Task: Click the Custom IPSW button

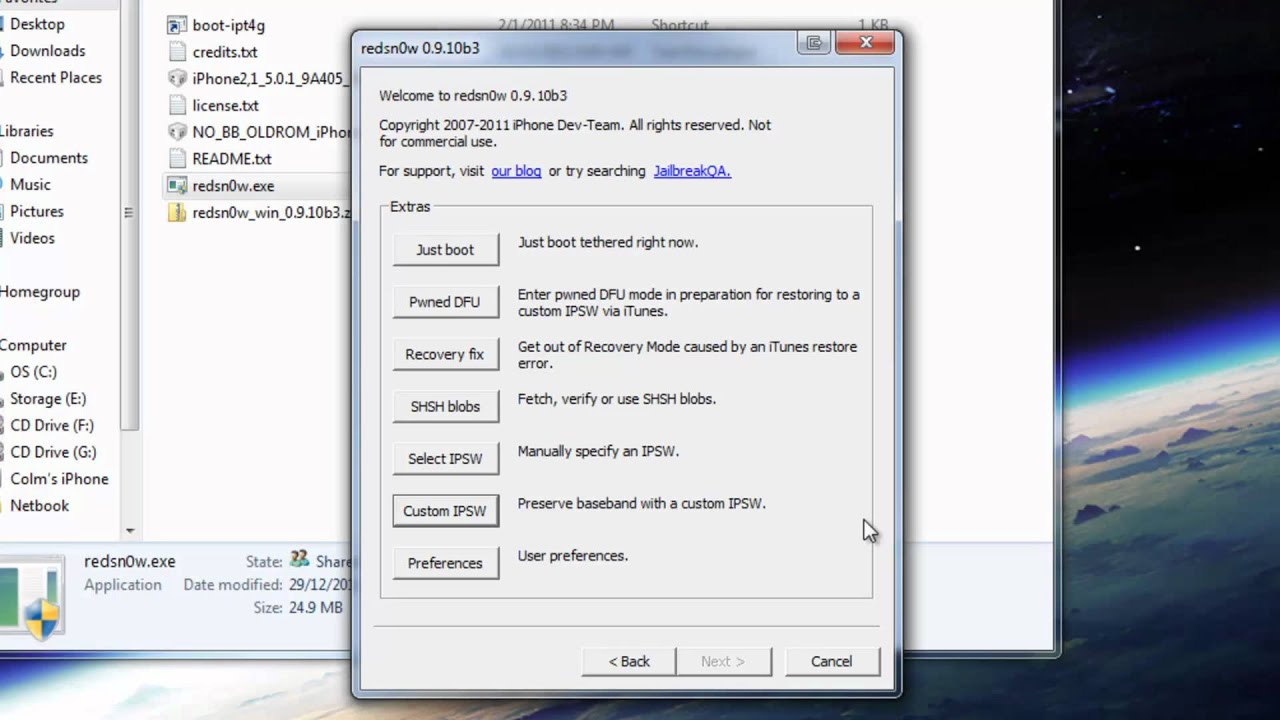Action: tap(445, 510)
